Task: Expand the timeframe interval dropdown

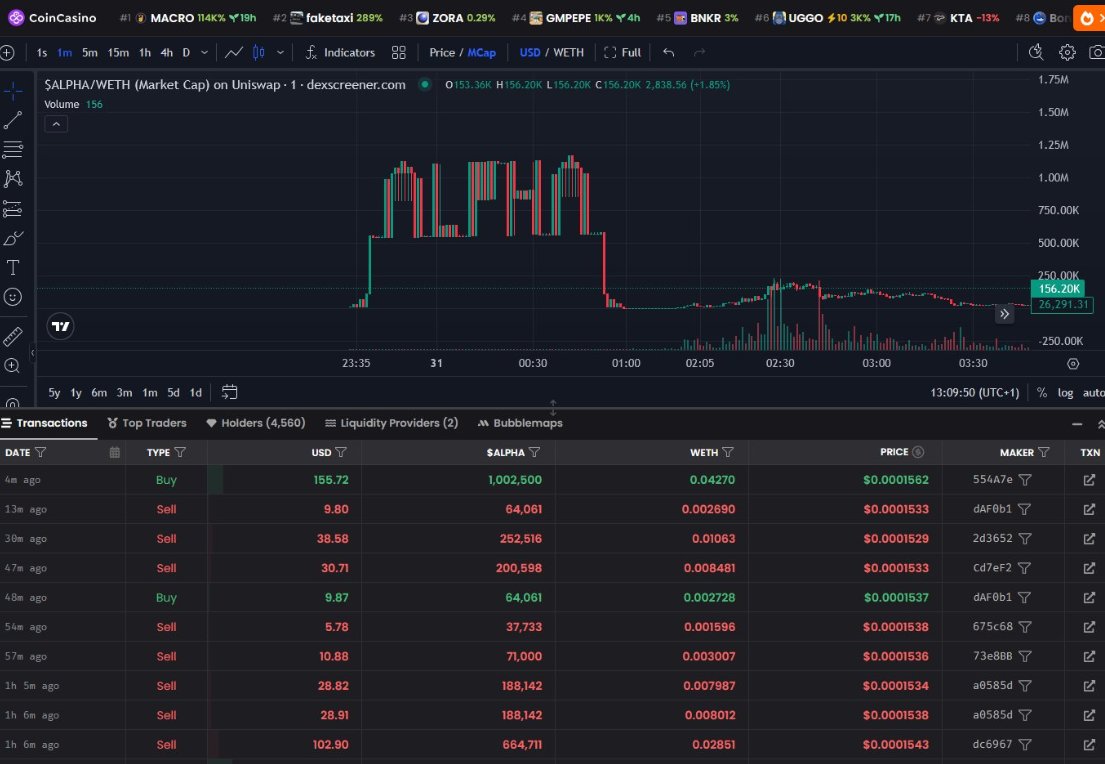Action: pos(204,52)
